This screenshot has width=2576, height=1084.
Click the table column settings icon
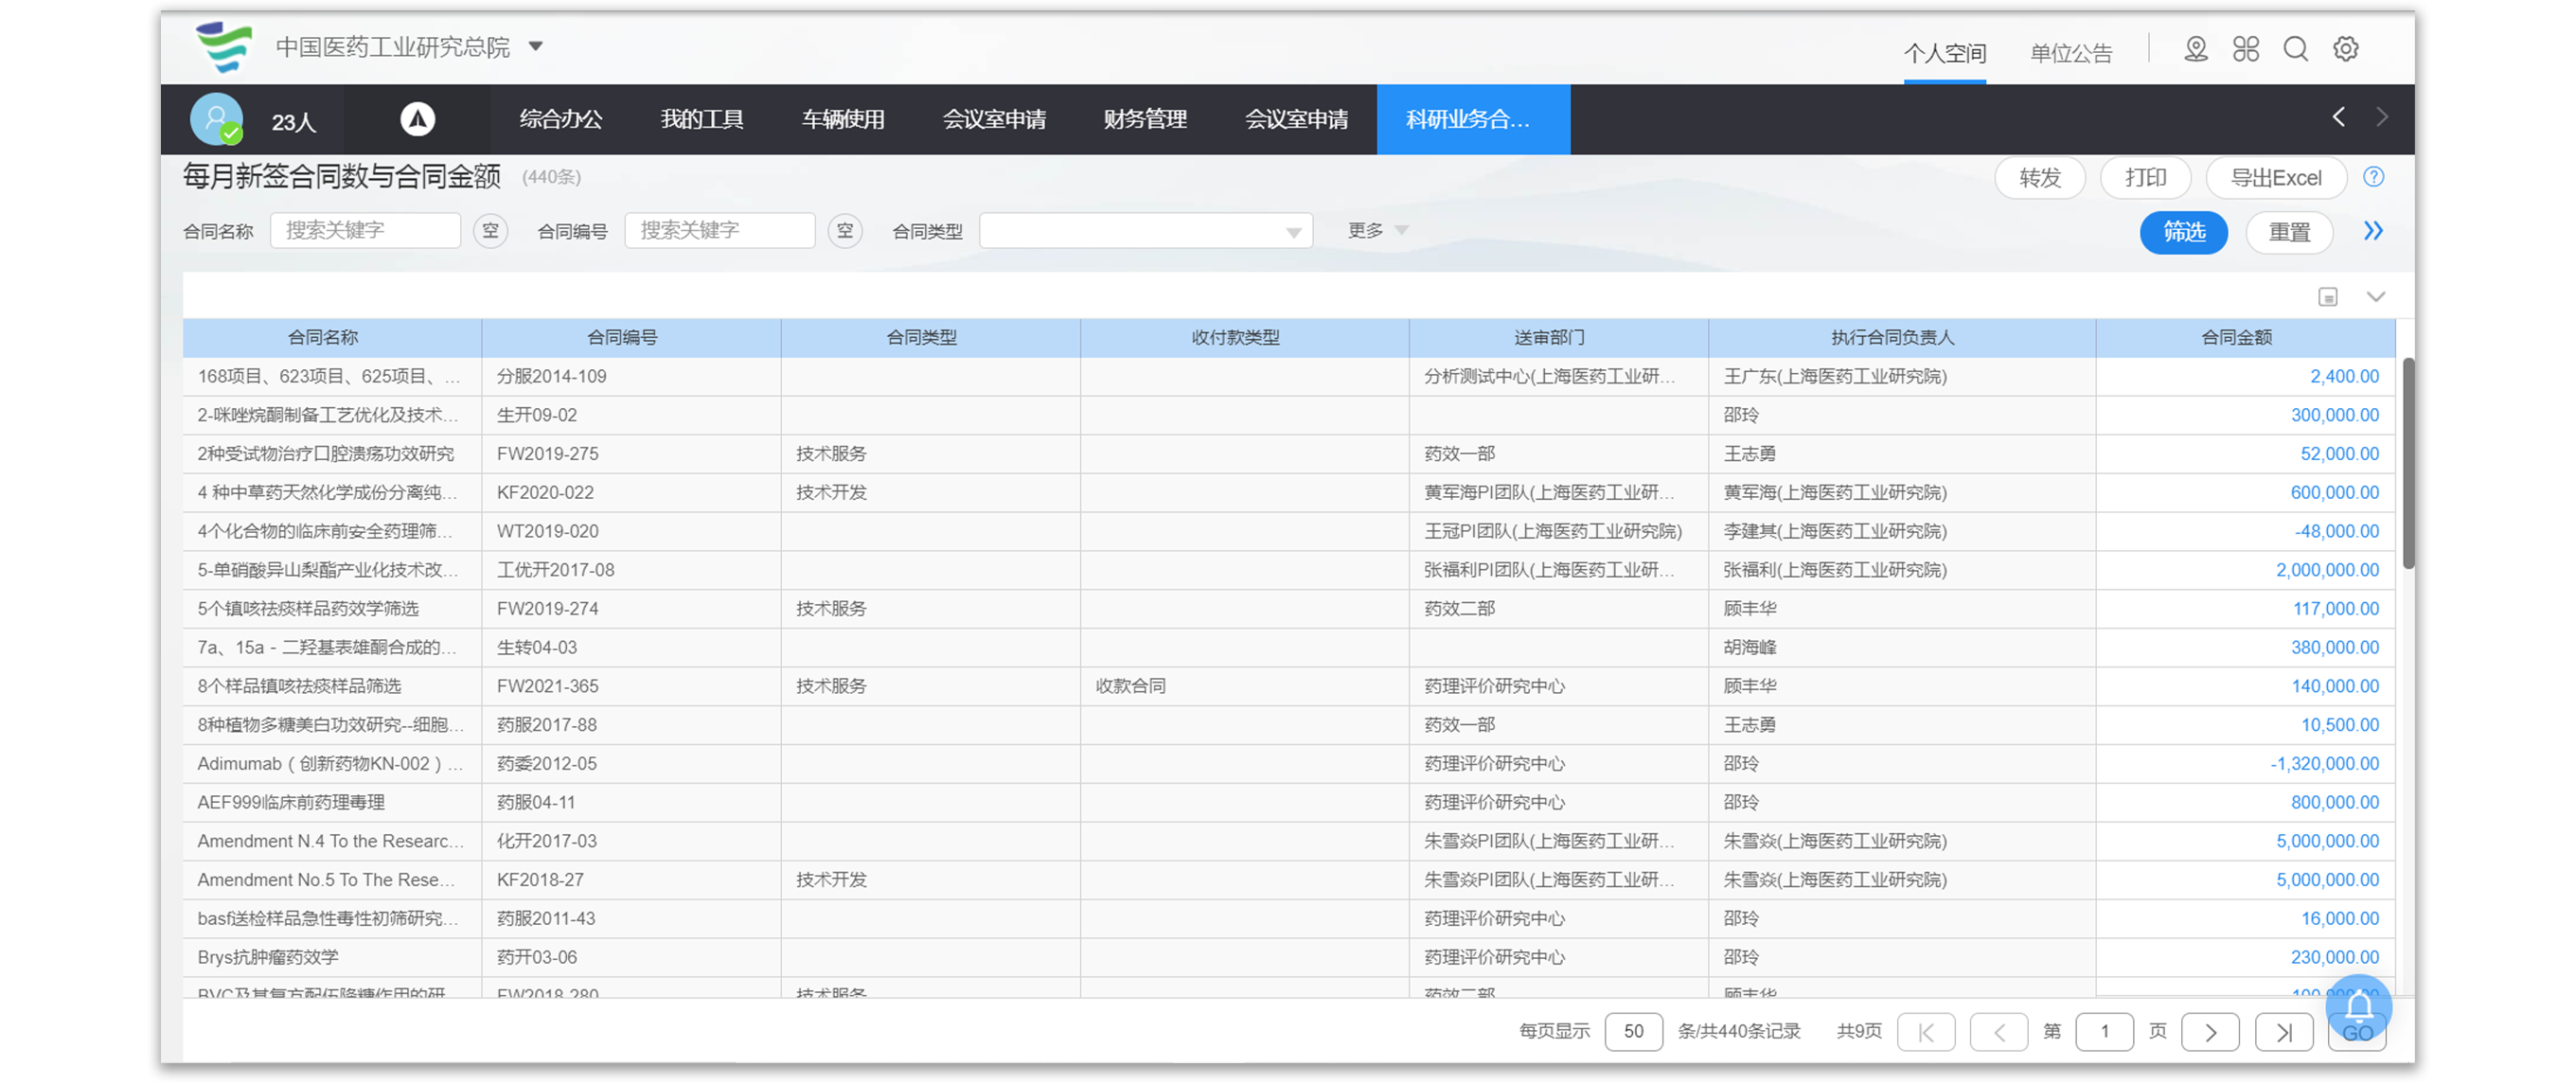pos(2328,297)
